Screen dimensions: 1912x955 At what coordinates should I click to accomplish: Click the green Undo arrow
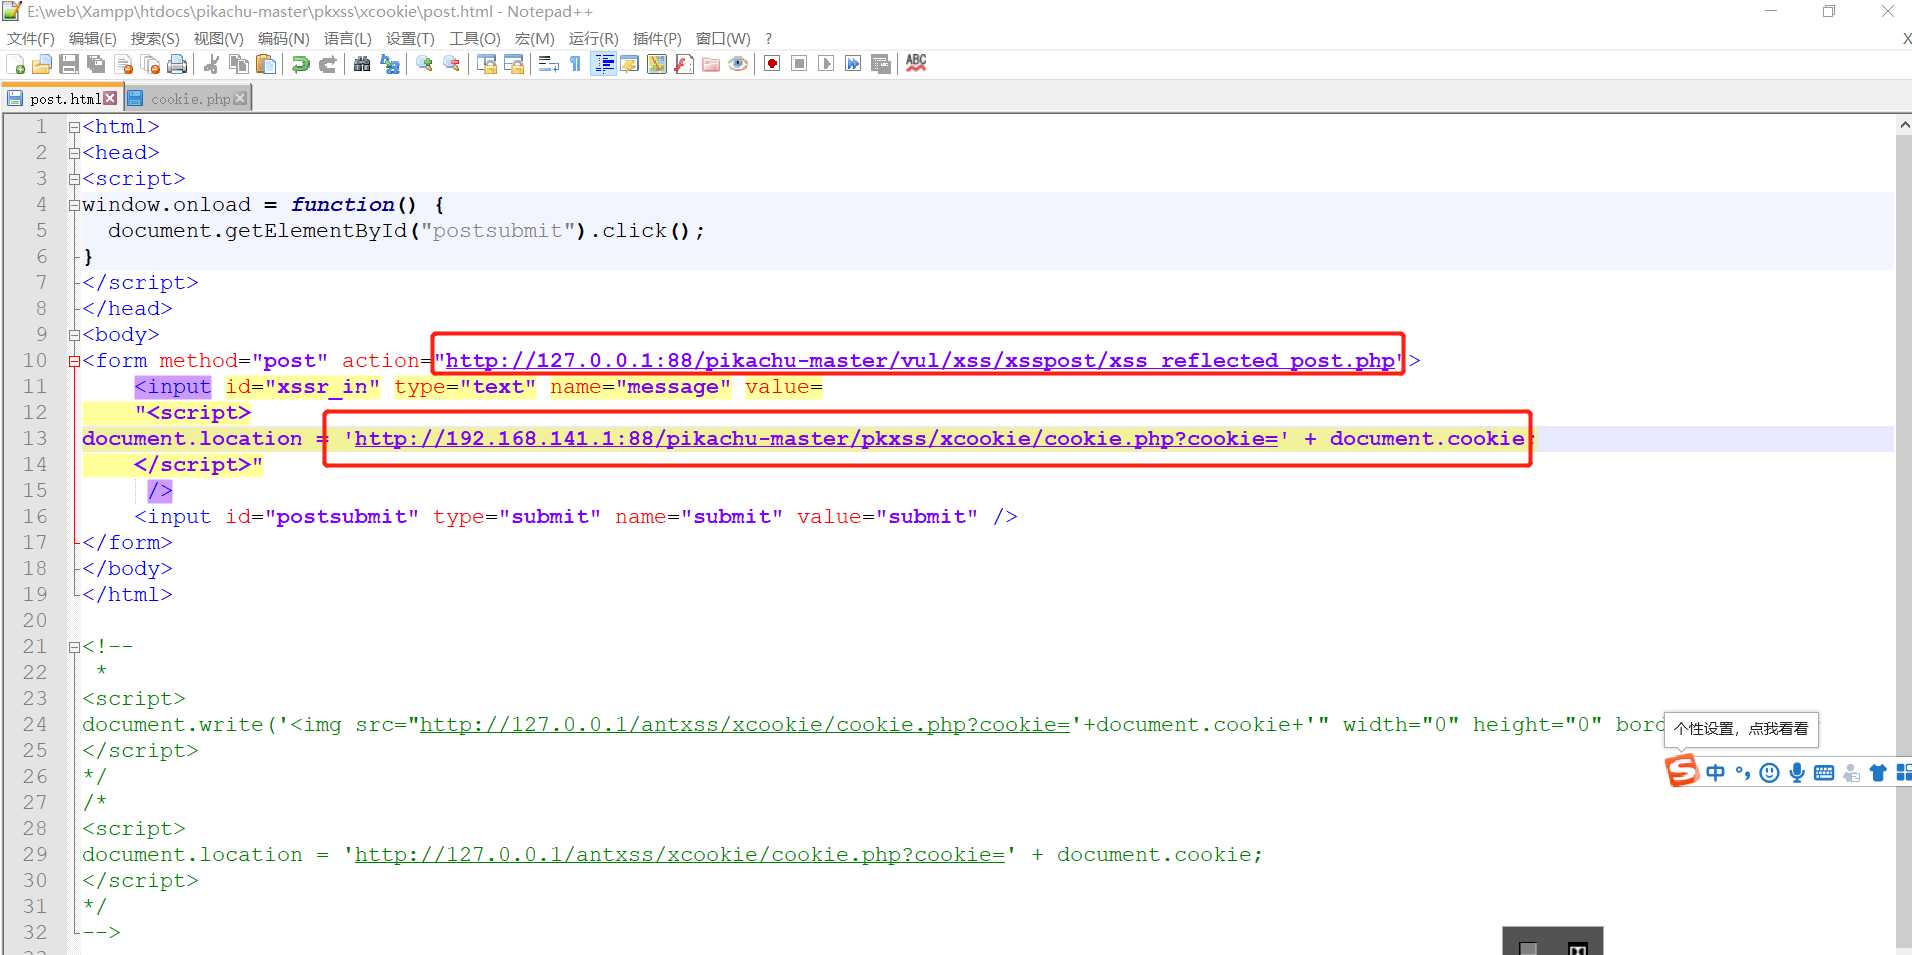(300, 64)
